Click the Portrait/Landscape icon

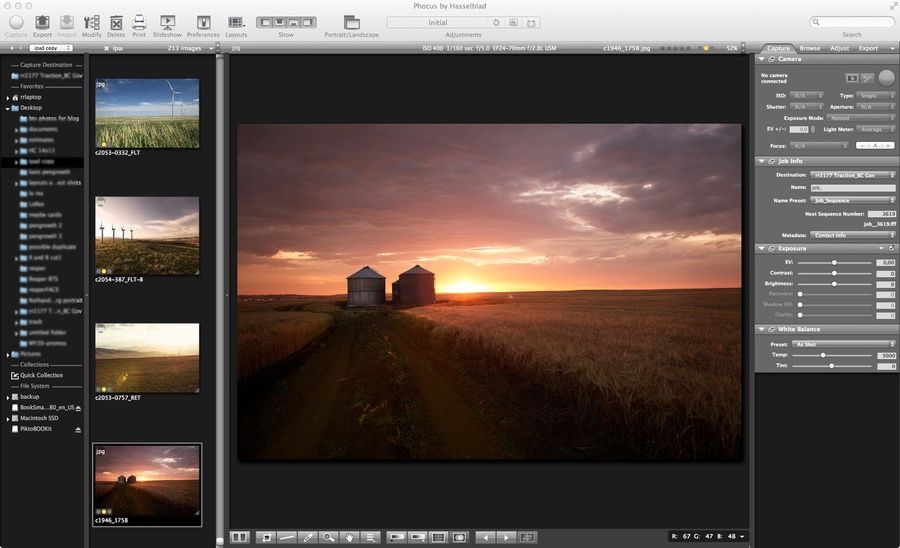tap(351, 22)
